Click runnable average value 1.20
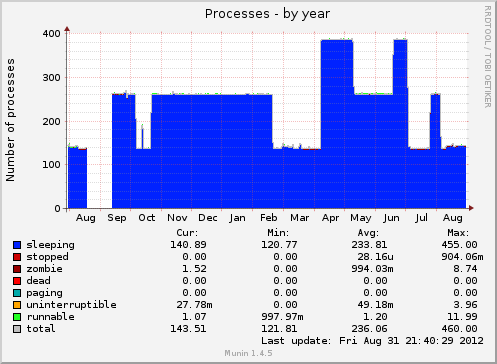Screen dimensions: 497x364 click(x=375, y=317)
